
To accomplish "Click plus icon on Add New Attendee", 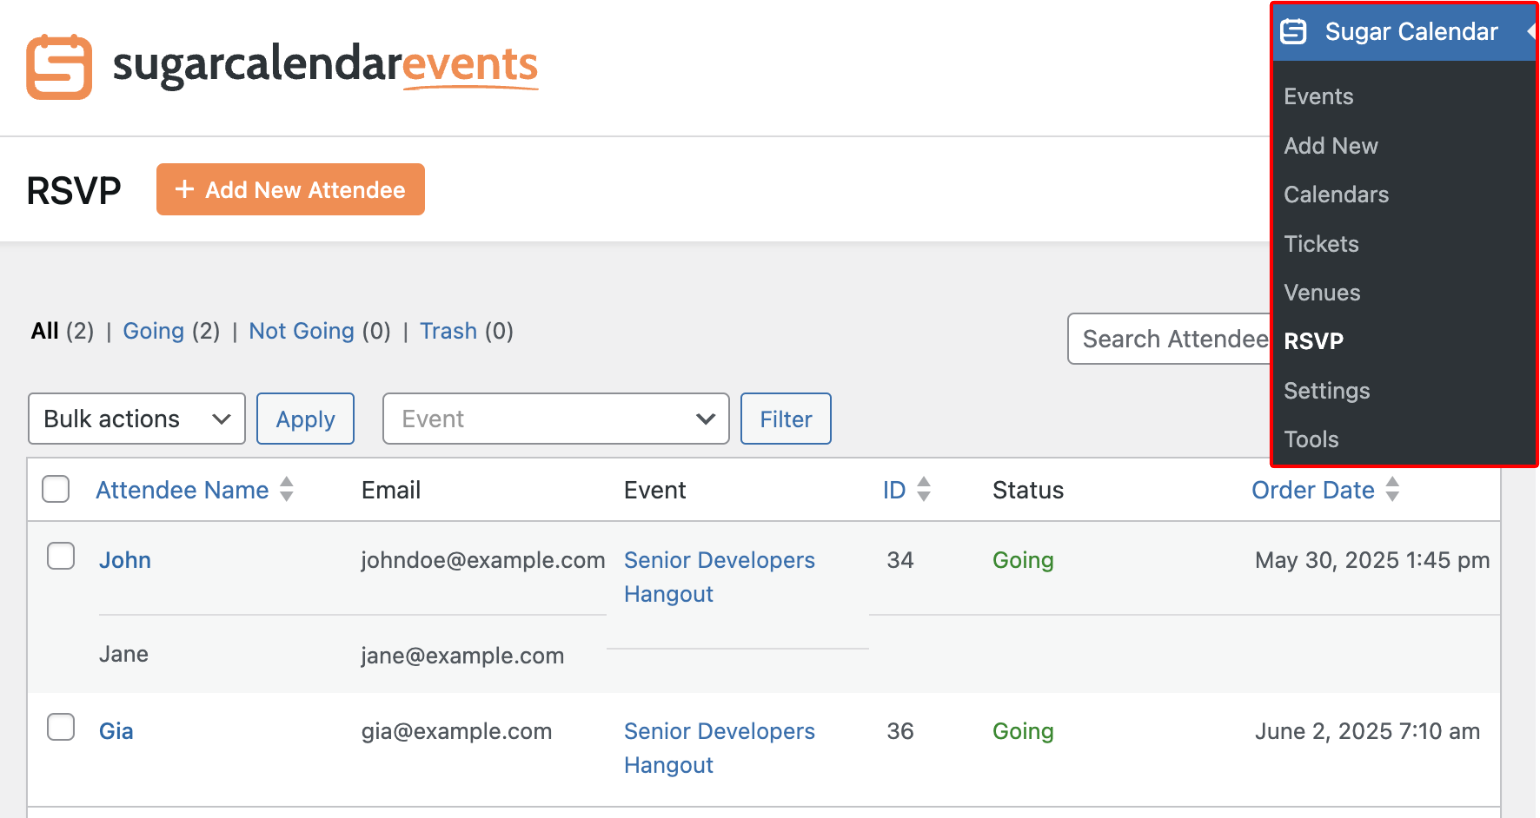I will click(184, 189).
